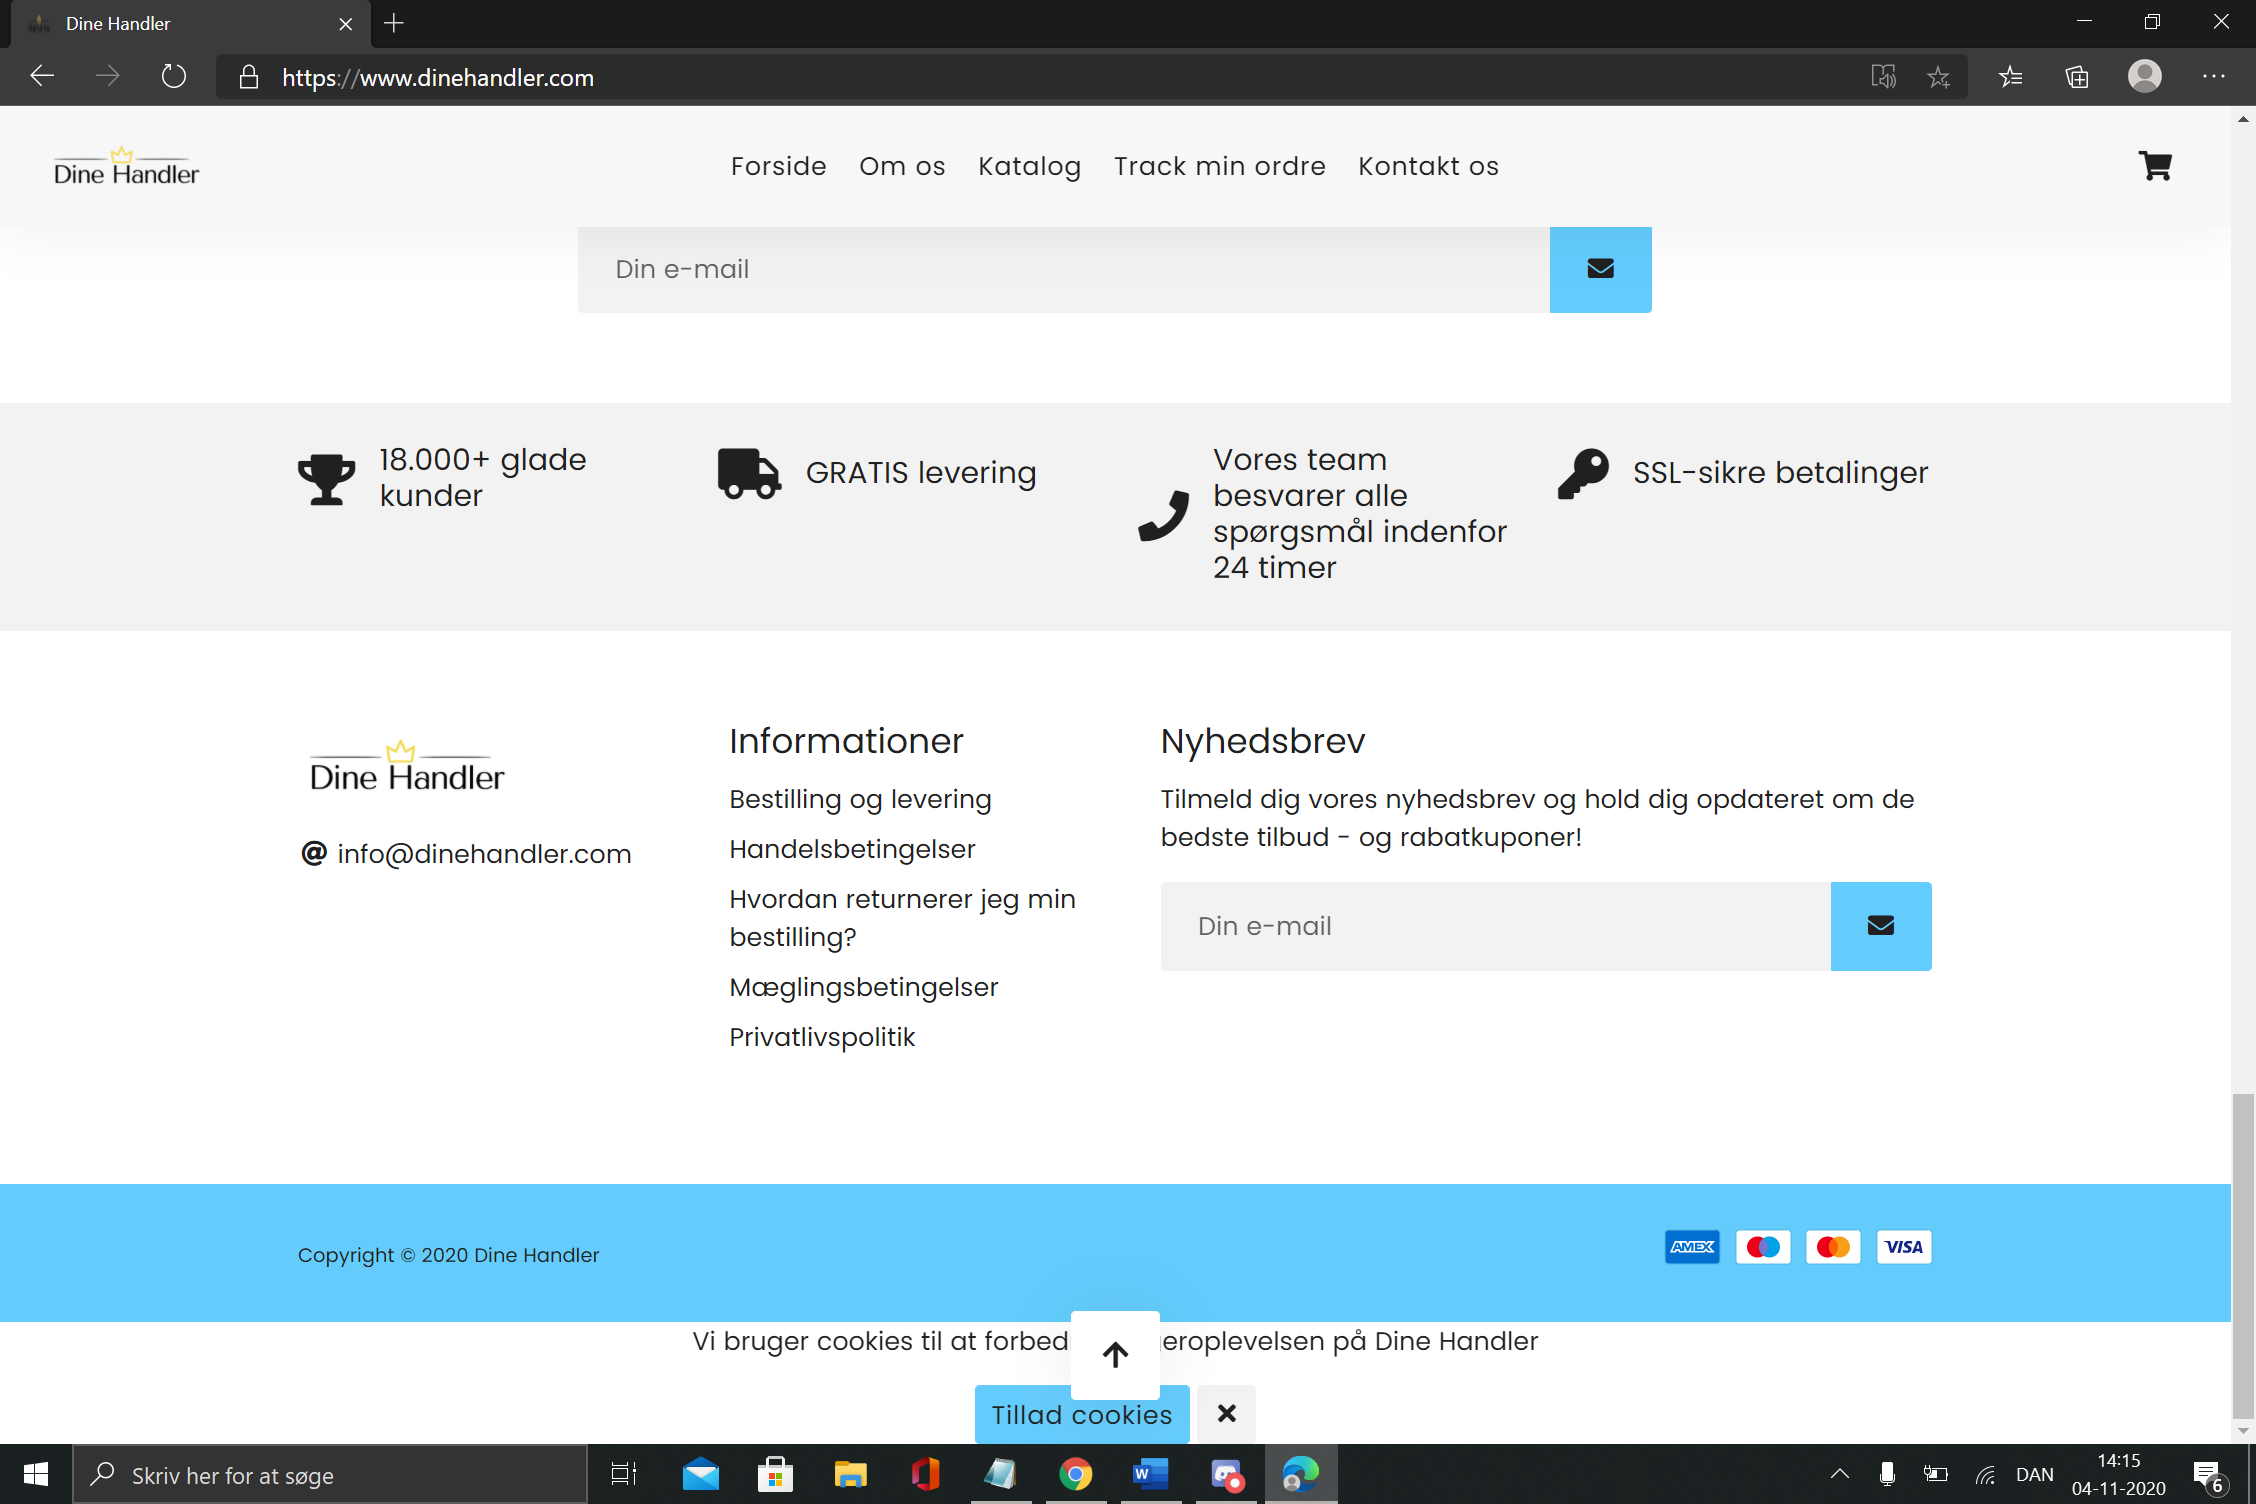Open browser profile avatar
Viewport: 2256px width, 1504px height.
2144,77
